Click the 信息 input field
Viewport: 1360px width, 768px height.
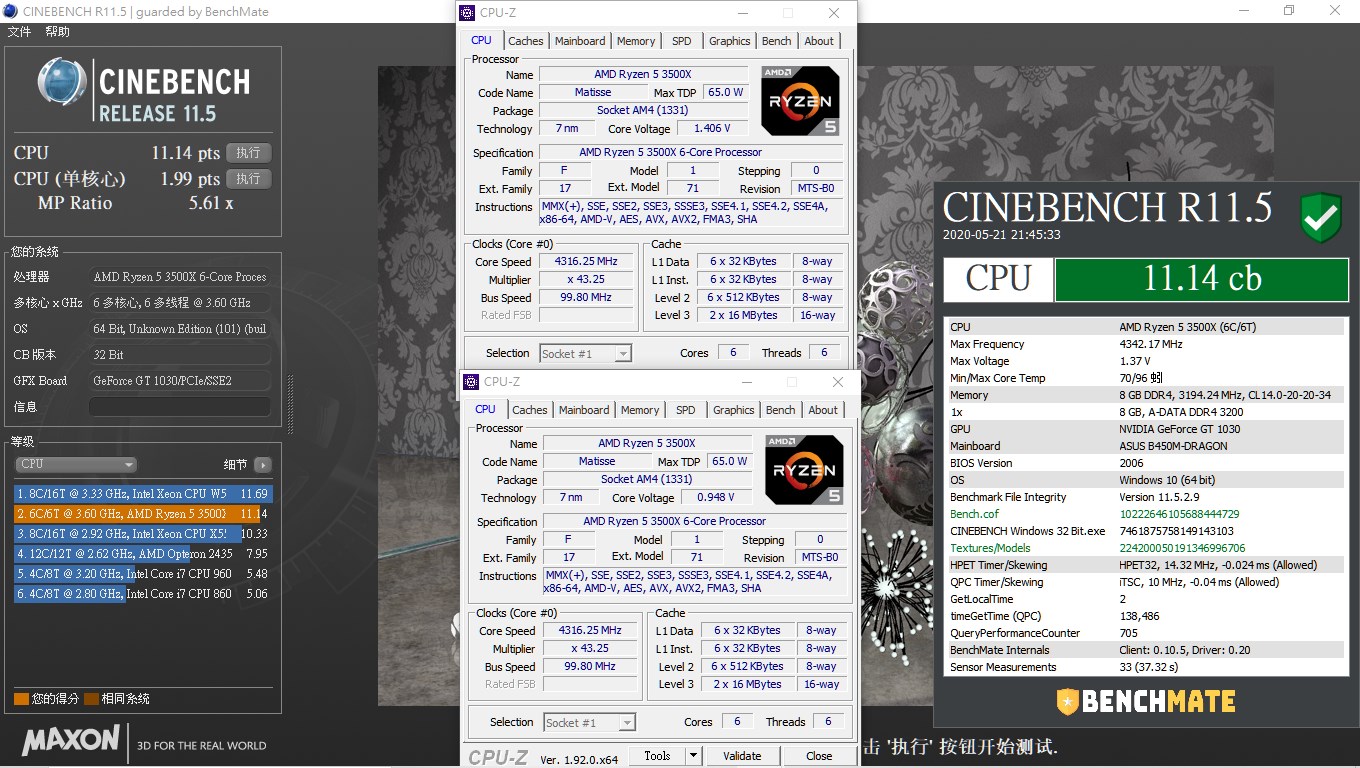(x=180, y=407)
